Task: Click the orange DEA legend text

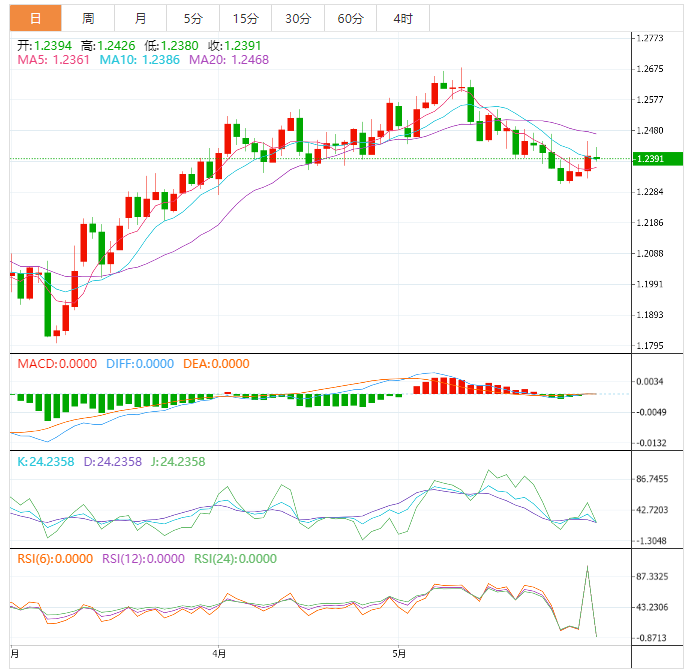Action: [x=216, y=364]
